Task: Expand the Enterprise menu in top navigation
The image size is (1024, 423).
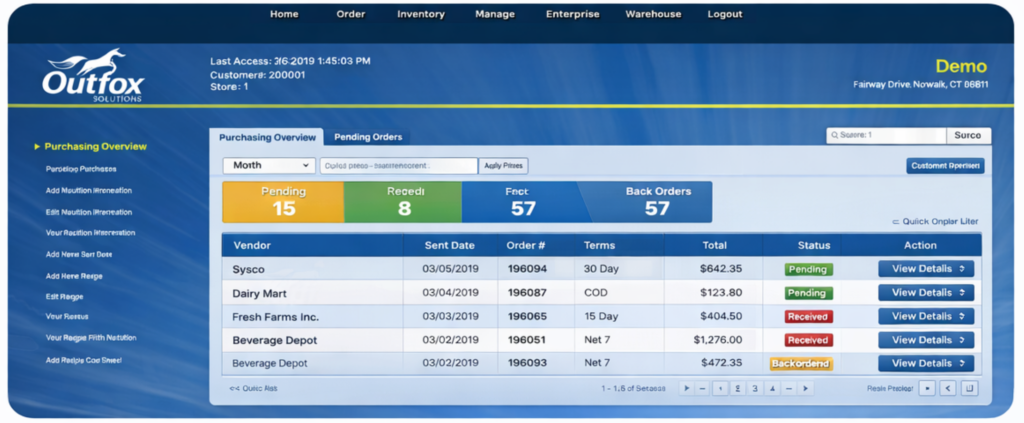Action: 572,14
